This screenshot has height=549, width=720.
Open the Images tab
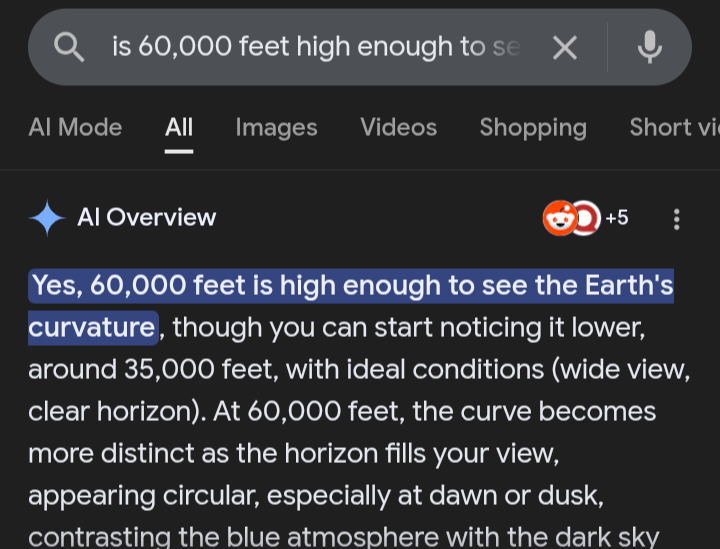[x=276, y=127]
